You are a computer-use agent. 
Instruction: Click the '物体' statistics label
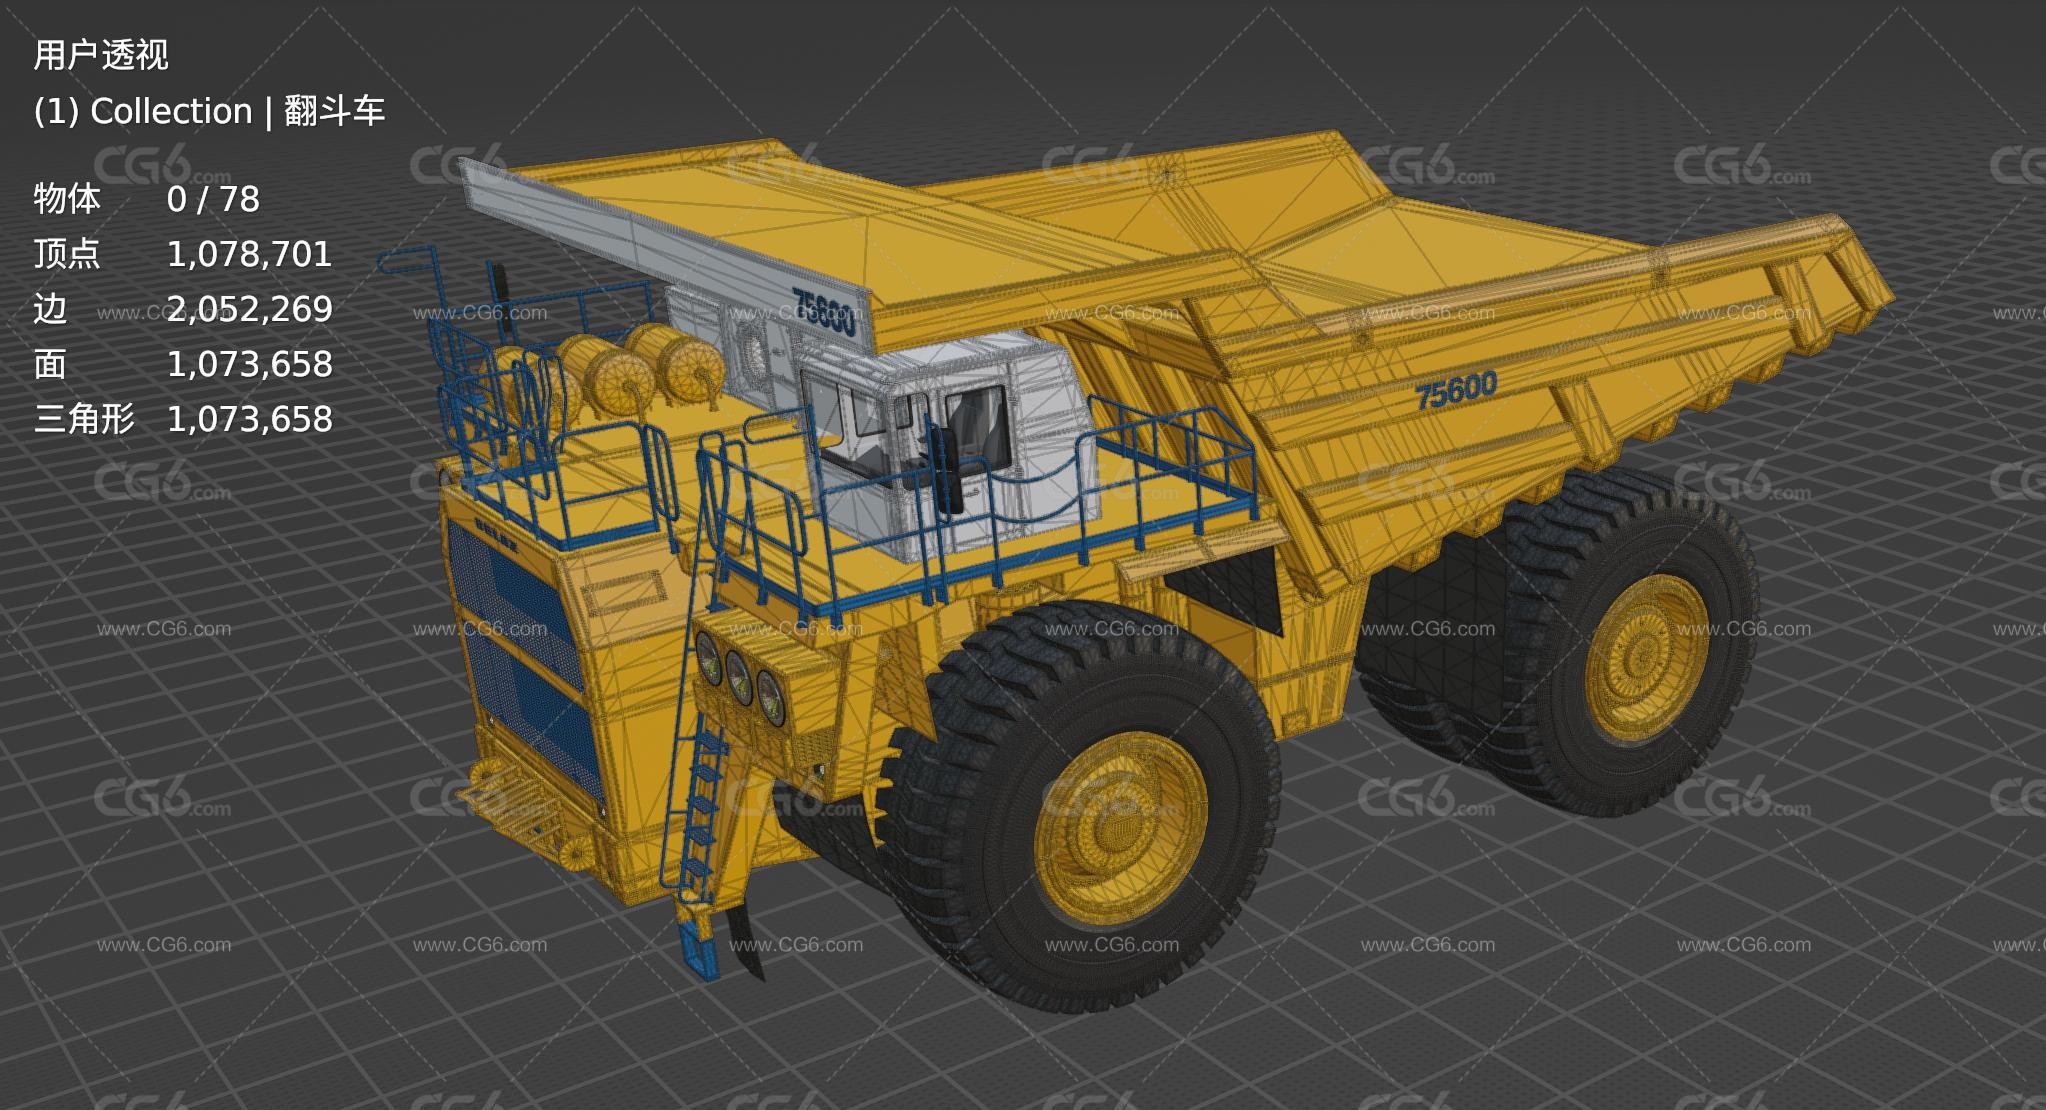[67, 199]
